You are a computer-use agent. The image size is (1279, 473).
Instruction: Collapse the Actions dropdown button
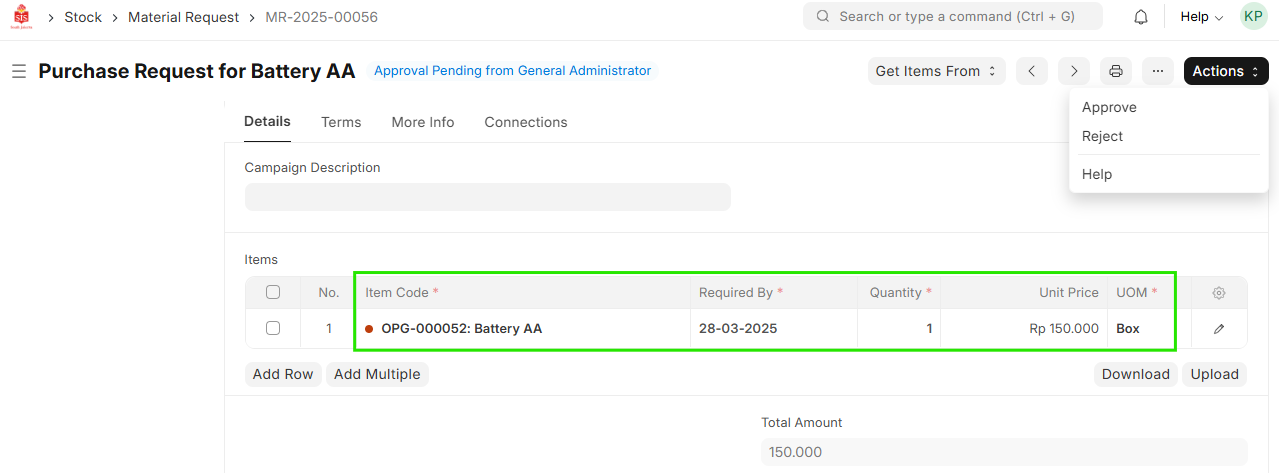pyautogui.click(x=1225, y=71)
